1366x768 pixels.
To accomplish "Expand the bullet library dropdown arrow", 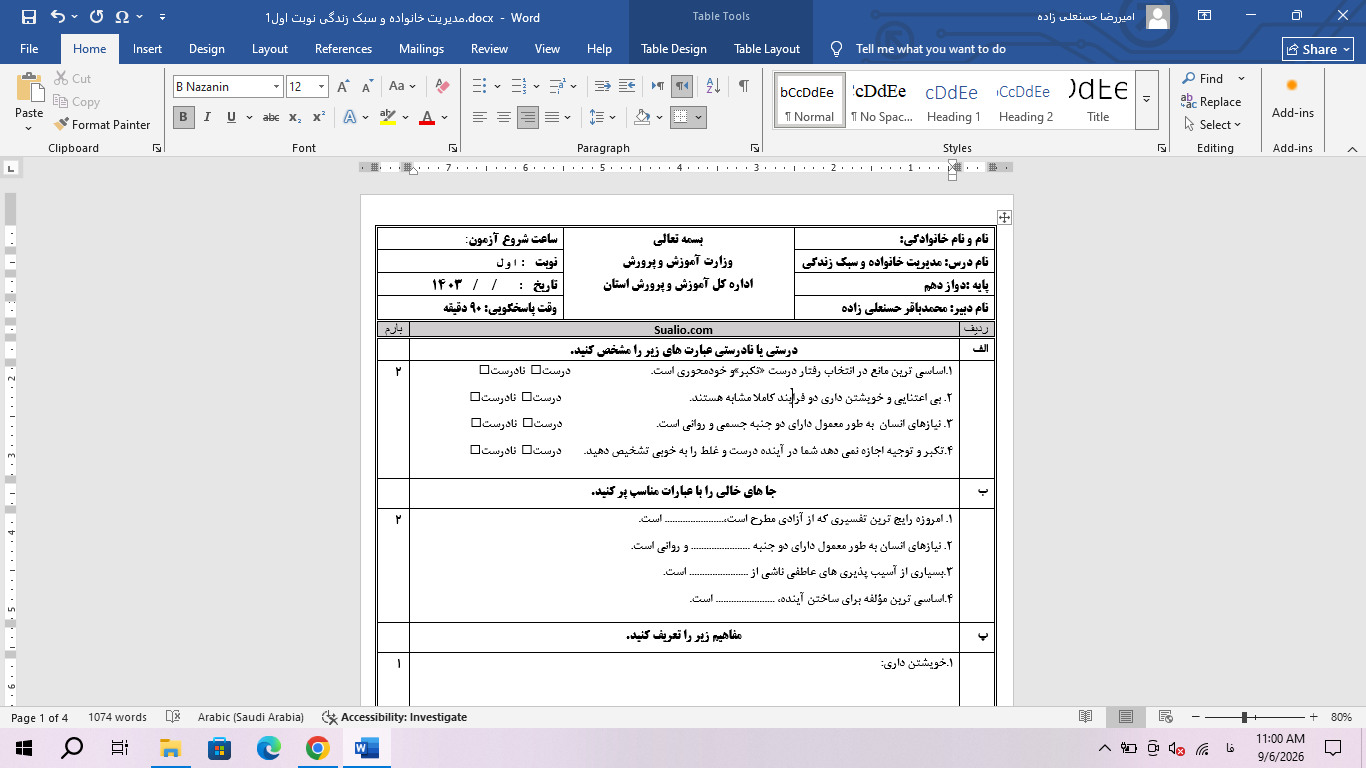I will coord(496,87).
